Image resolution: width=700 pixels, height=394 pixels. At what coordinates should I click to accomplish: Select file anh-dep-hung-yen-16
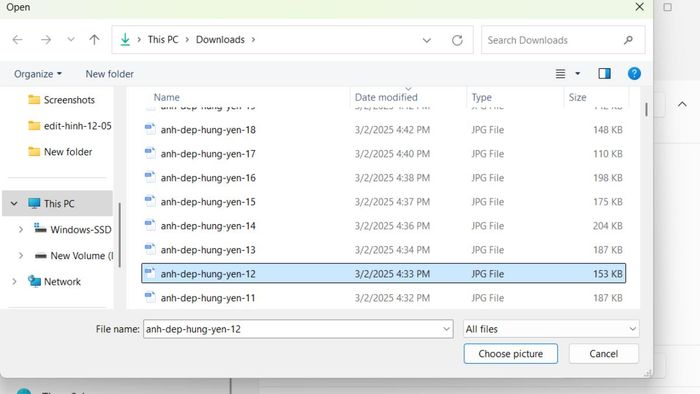[383, 178]
